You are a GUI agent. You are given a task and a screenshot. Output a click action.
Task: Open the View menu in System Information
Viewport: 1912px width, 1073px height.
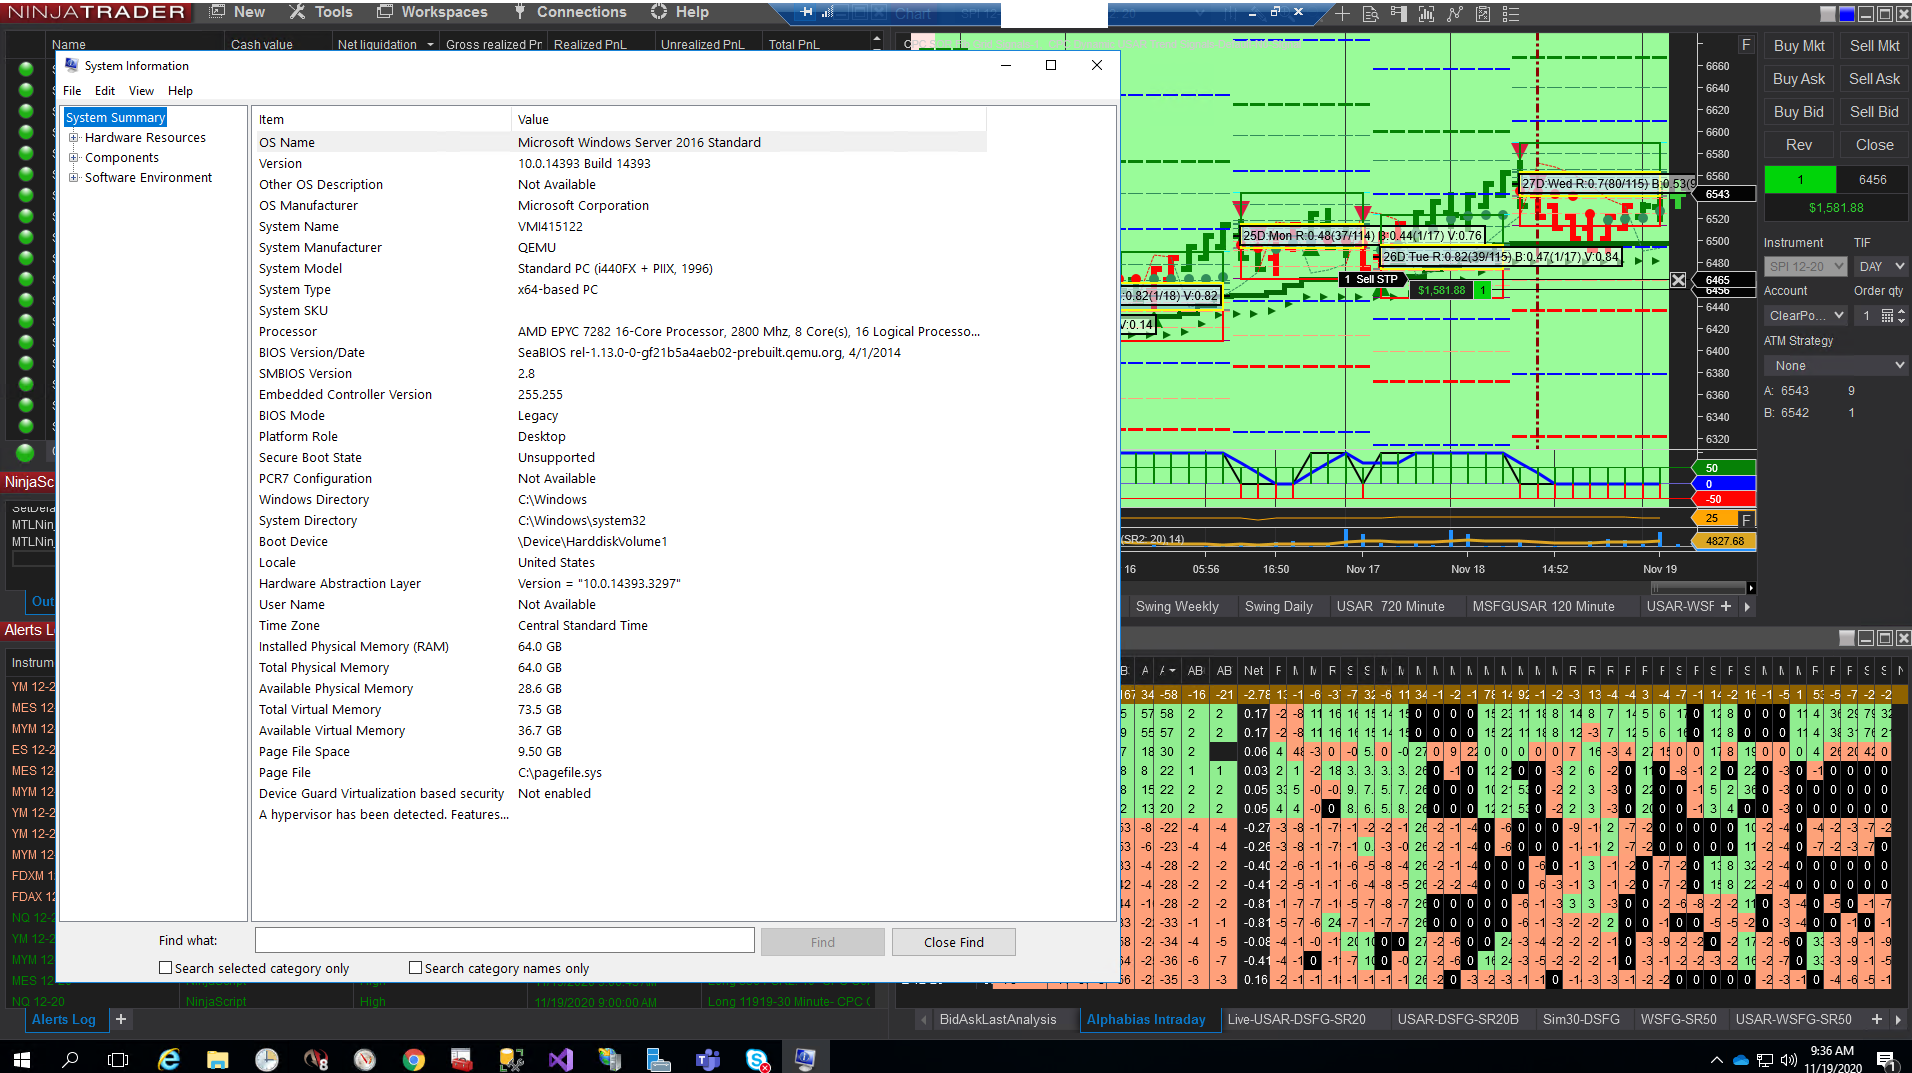[141, 91]
